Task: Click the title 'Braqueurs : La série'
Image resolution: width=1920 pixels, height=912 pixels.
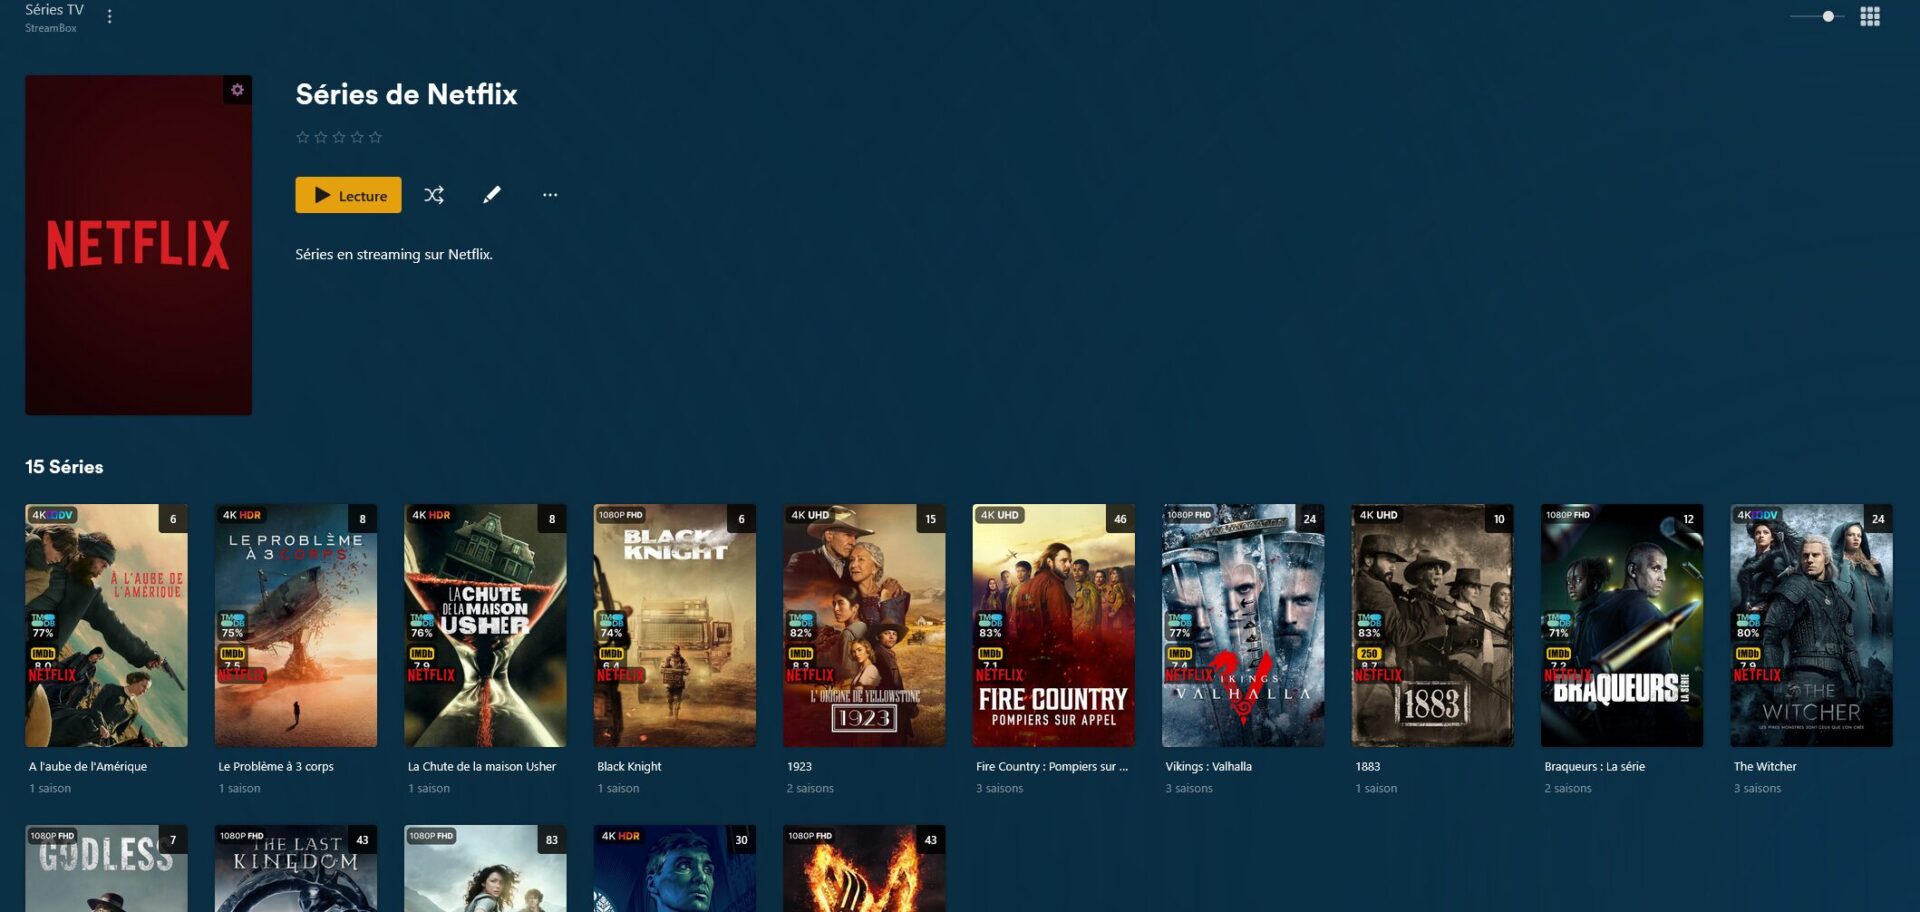Action: click(1594, 766)
